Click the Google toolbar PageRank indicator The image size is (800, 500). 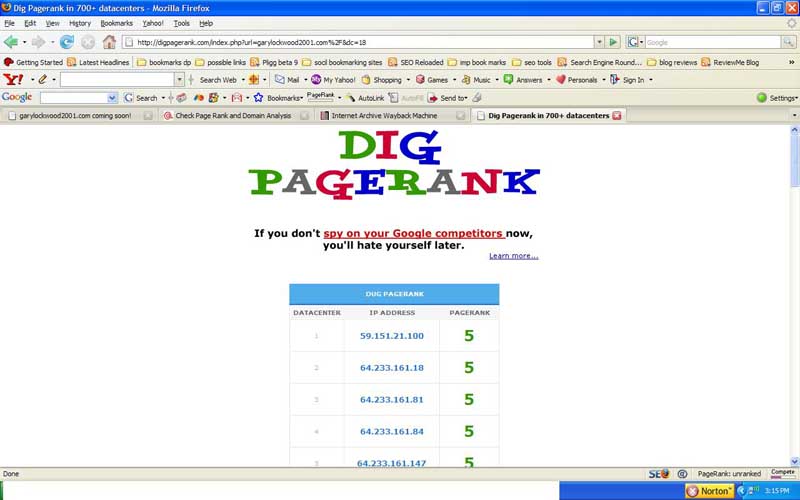pyautogui.click(x=320, y=96)
